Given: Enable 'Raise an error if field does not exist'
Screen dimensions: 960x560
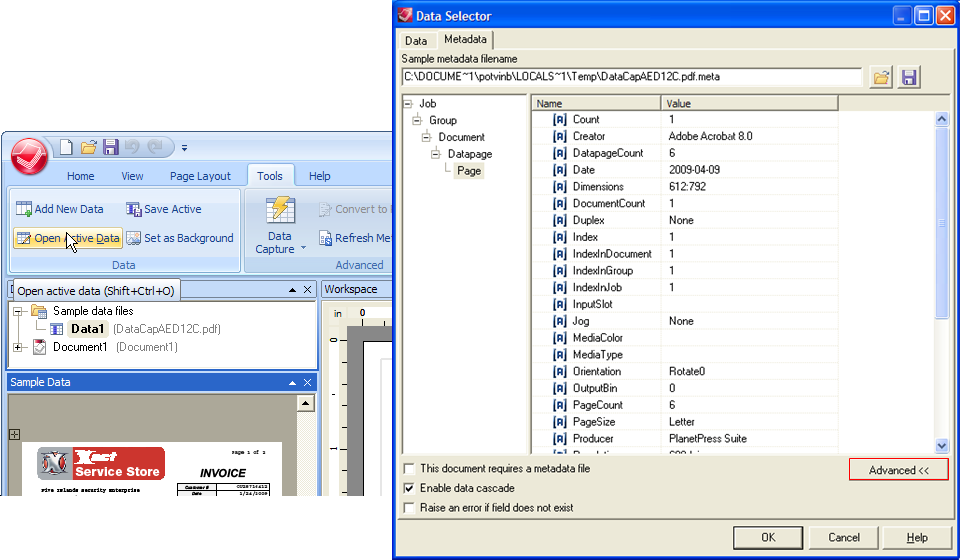Looking at the screenshot, I should 408,508.
